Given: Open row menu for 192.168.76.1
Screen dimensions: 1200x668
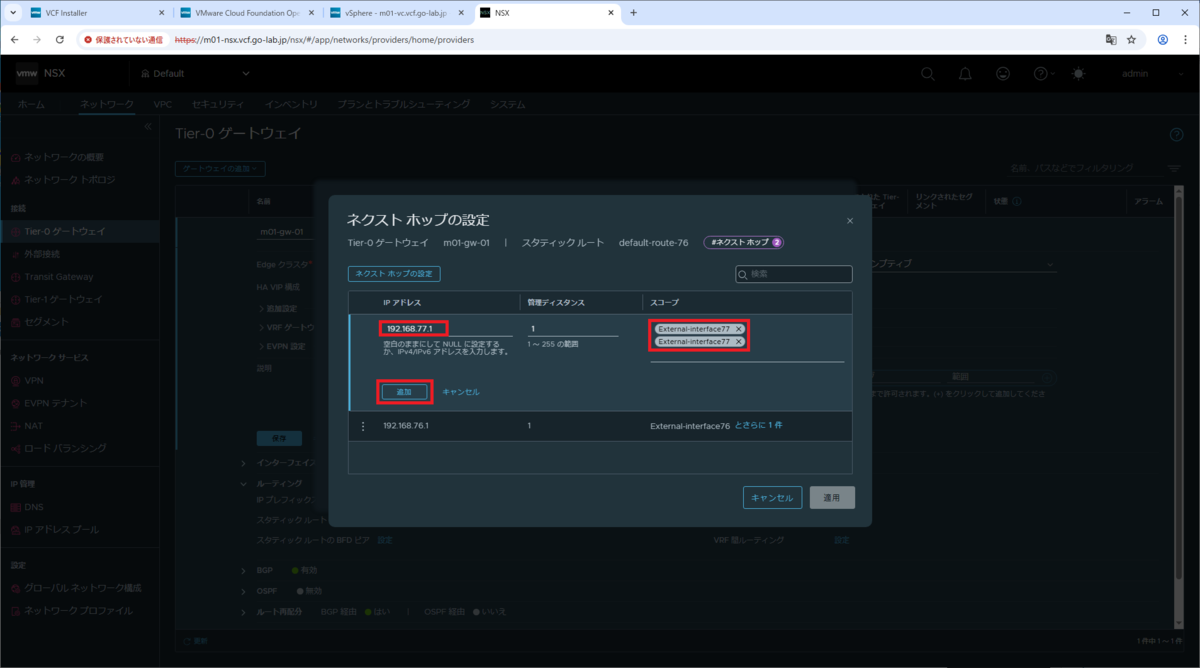Looking at the screenshot, I should [x=362, y=426].
